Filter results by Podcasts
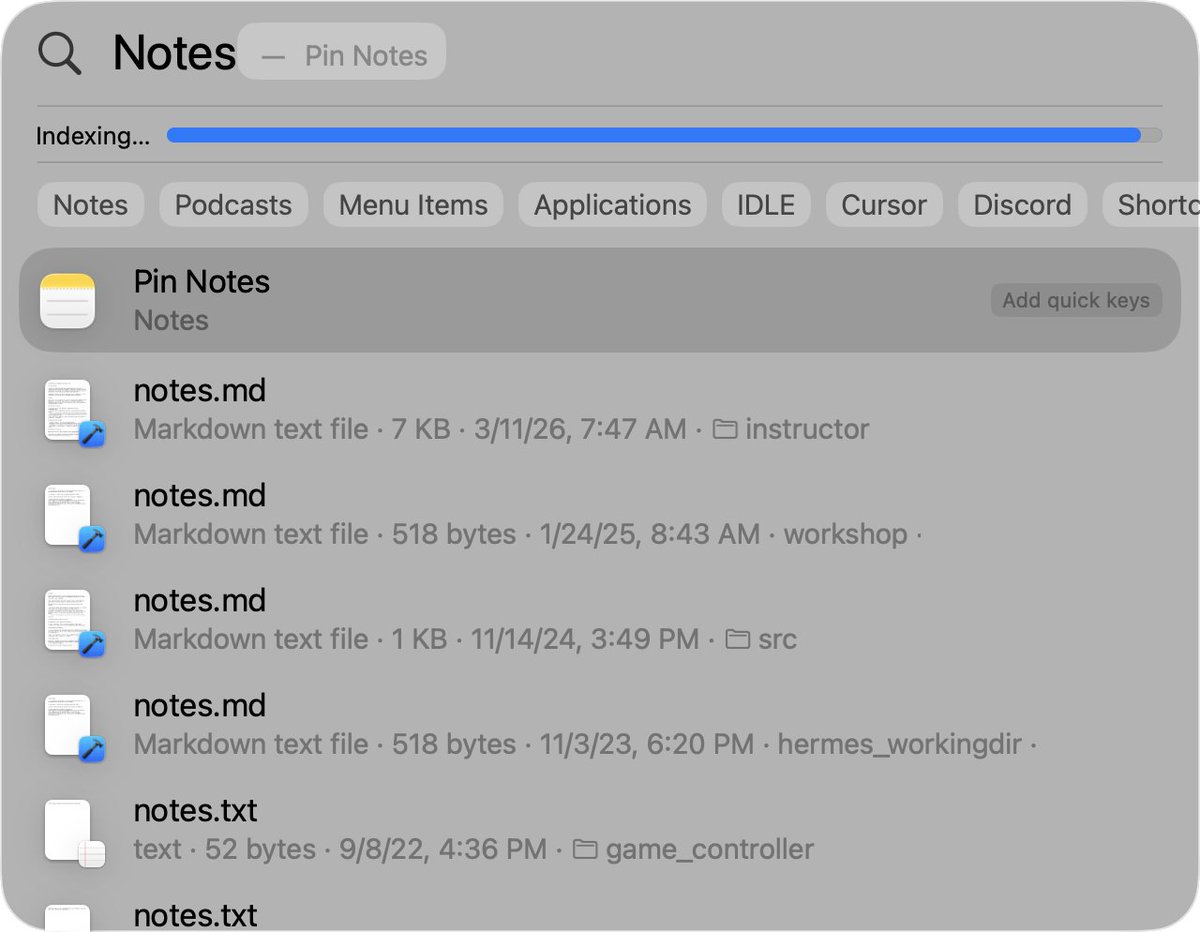1200x932 pixels. (x=233, y=205)
